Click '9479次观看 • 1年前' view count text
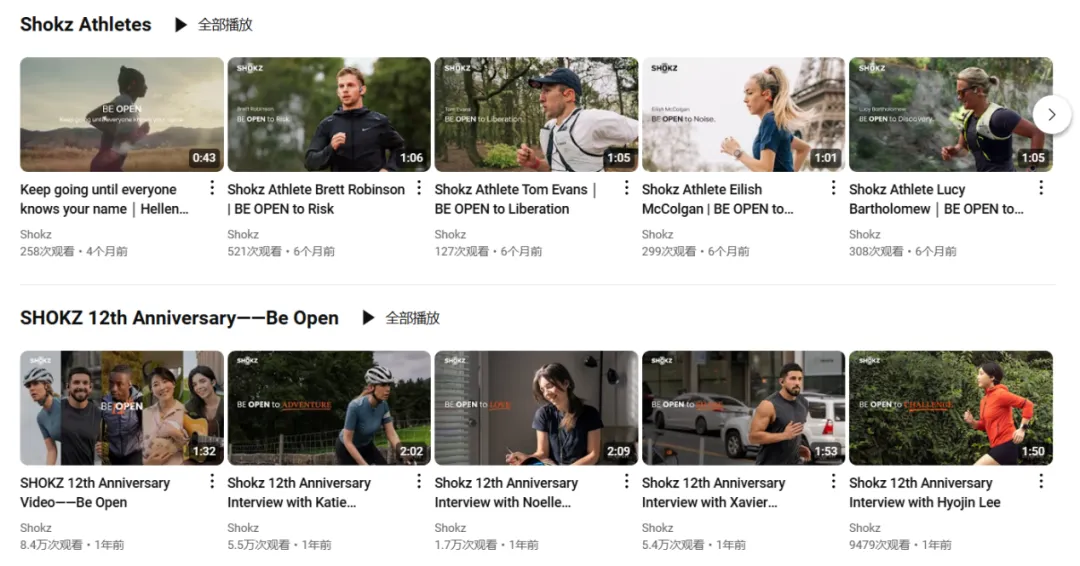 (900, 545)
